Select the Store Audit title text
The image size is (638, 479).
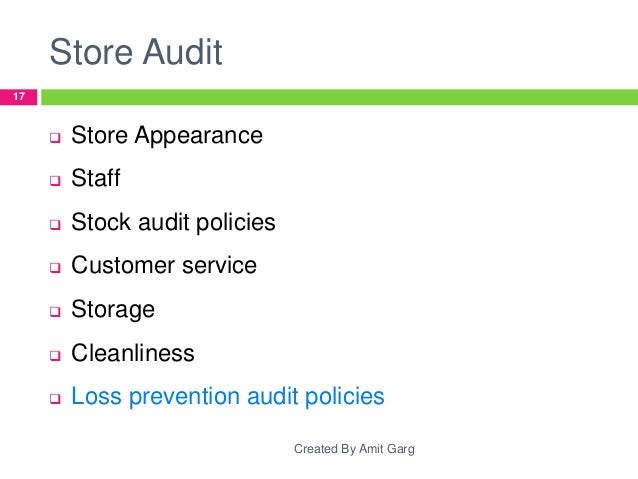click(x=136, y=52)
